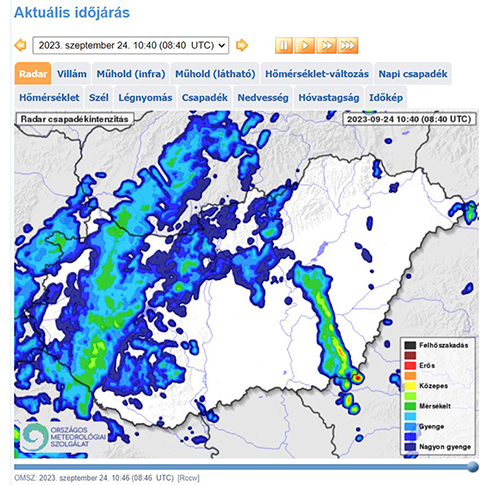Click the next time step arrow

[x=242, y=45]
